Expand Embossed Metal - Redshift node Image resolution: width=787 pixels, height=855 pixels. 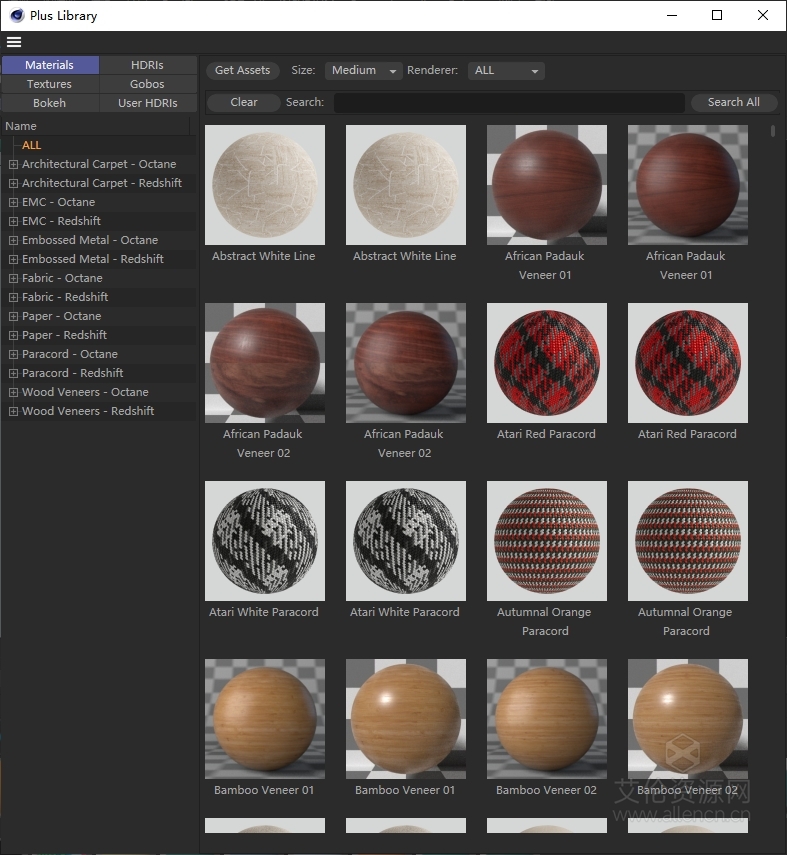click(14, 259)
